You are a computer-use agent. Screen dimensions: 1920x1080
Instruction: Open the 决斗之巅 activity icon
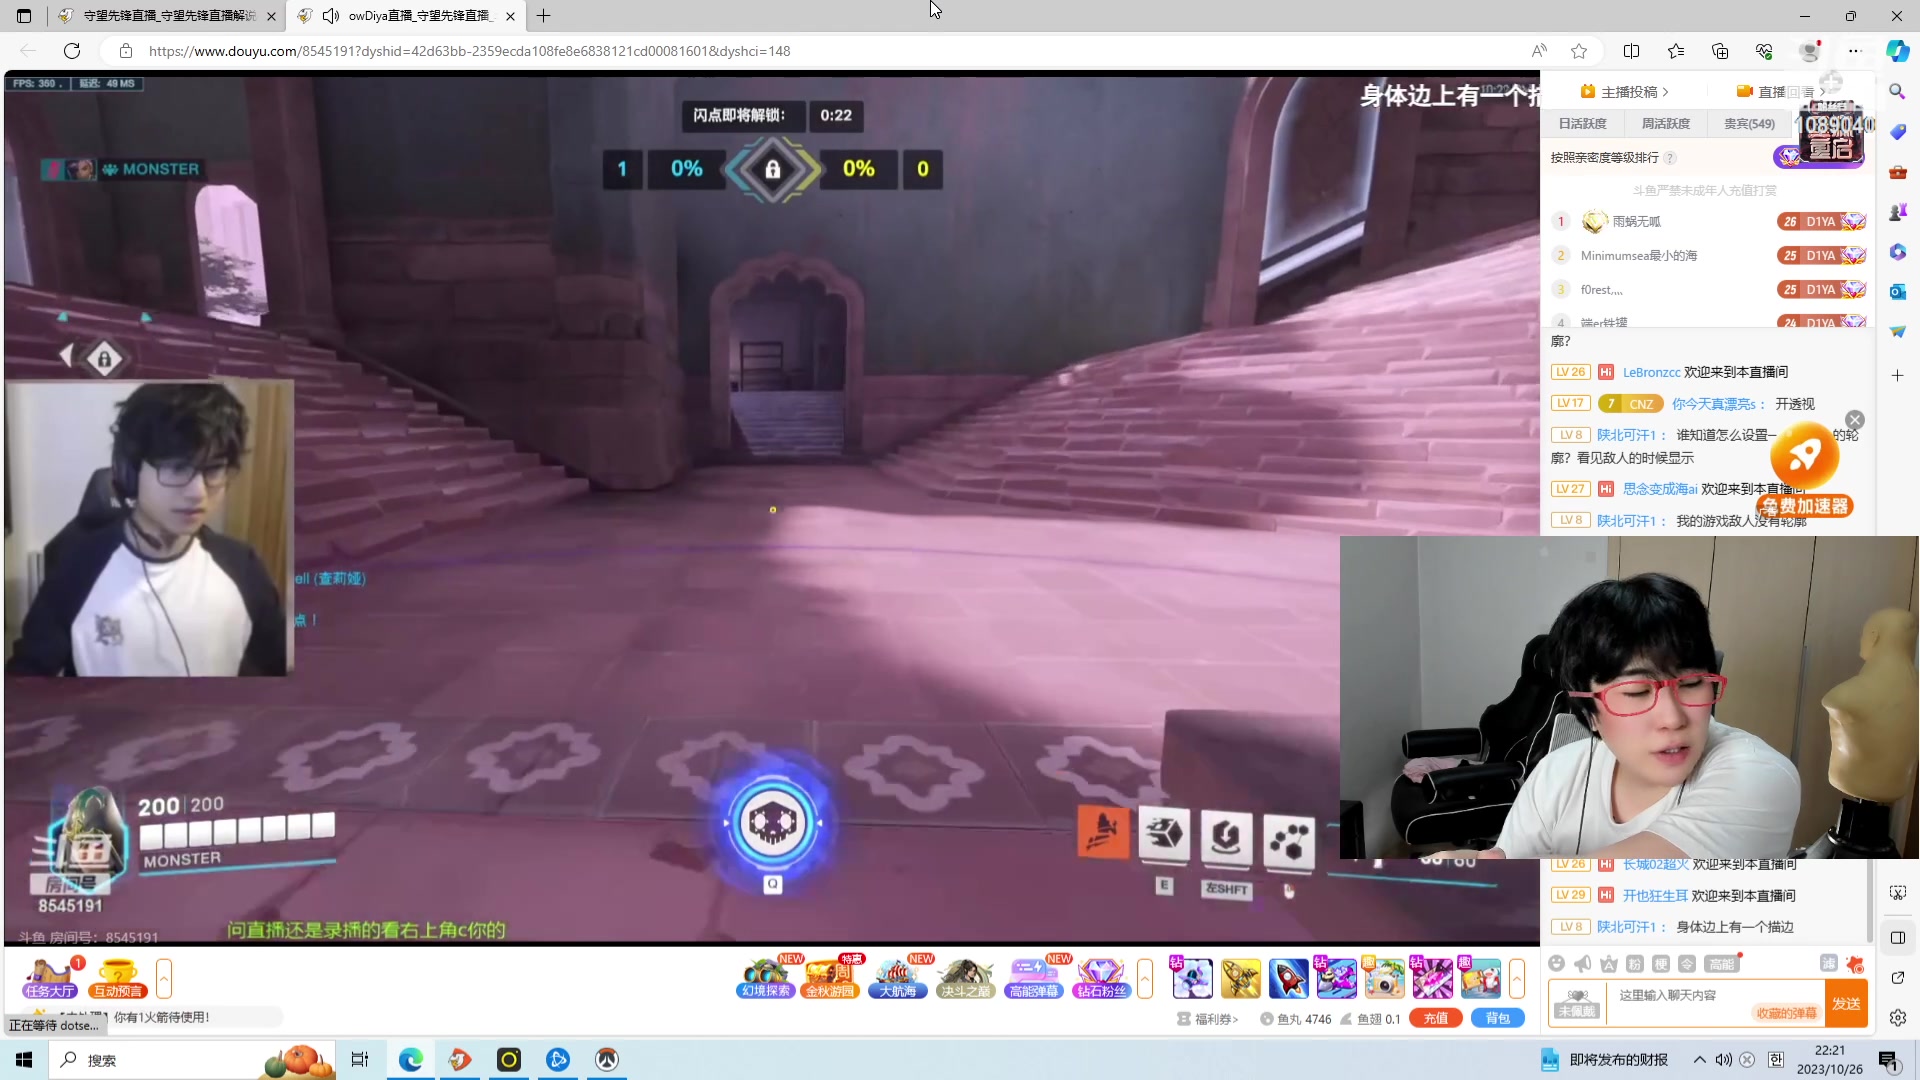(x=965, y=978)
